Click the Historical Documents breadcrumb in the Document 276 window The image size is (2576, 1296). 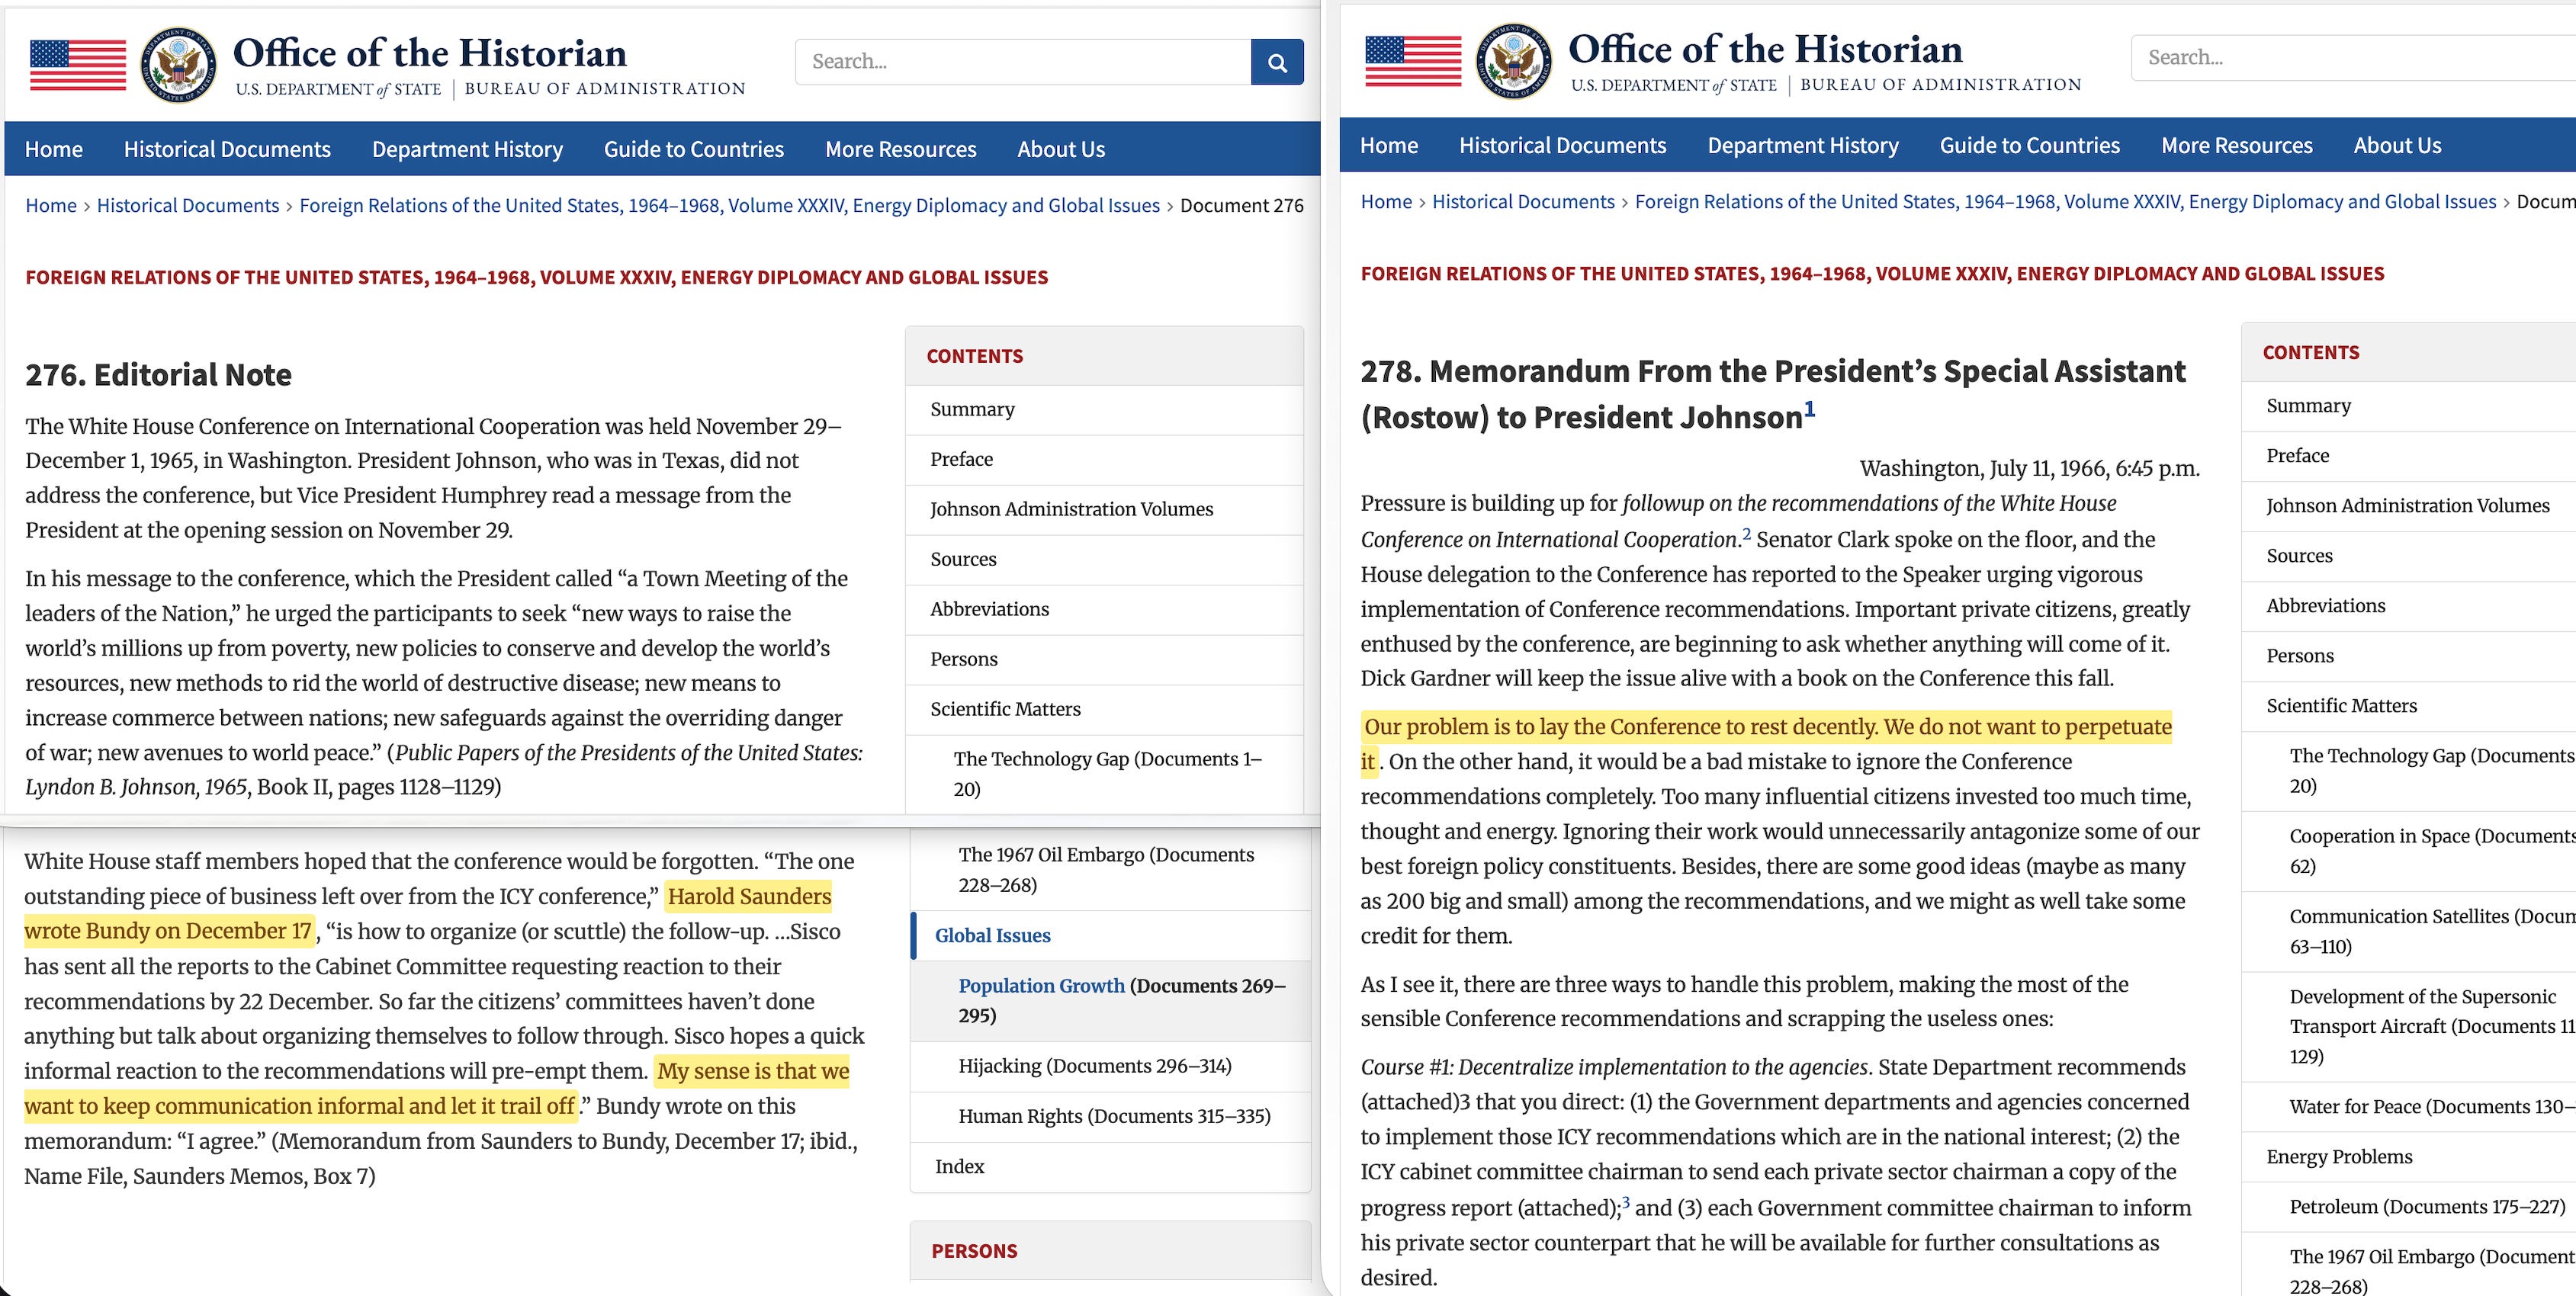[x=188, y=205]
